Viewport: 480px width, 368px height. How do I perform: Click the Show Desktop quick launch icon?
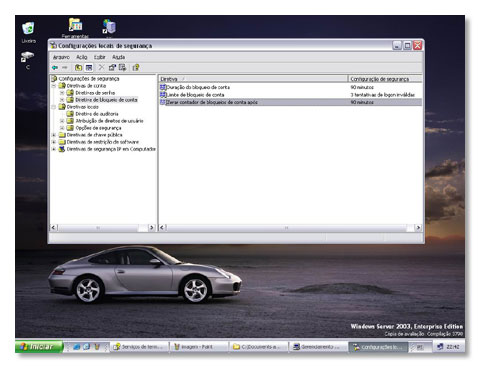point(87,347)
